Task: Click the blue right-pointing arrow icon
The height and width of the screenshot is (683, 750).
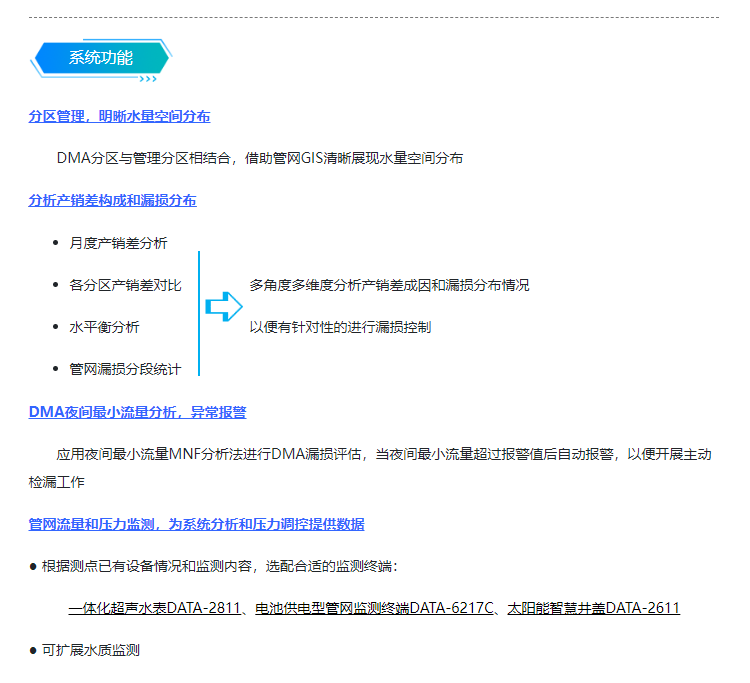Action: point(223,306)
